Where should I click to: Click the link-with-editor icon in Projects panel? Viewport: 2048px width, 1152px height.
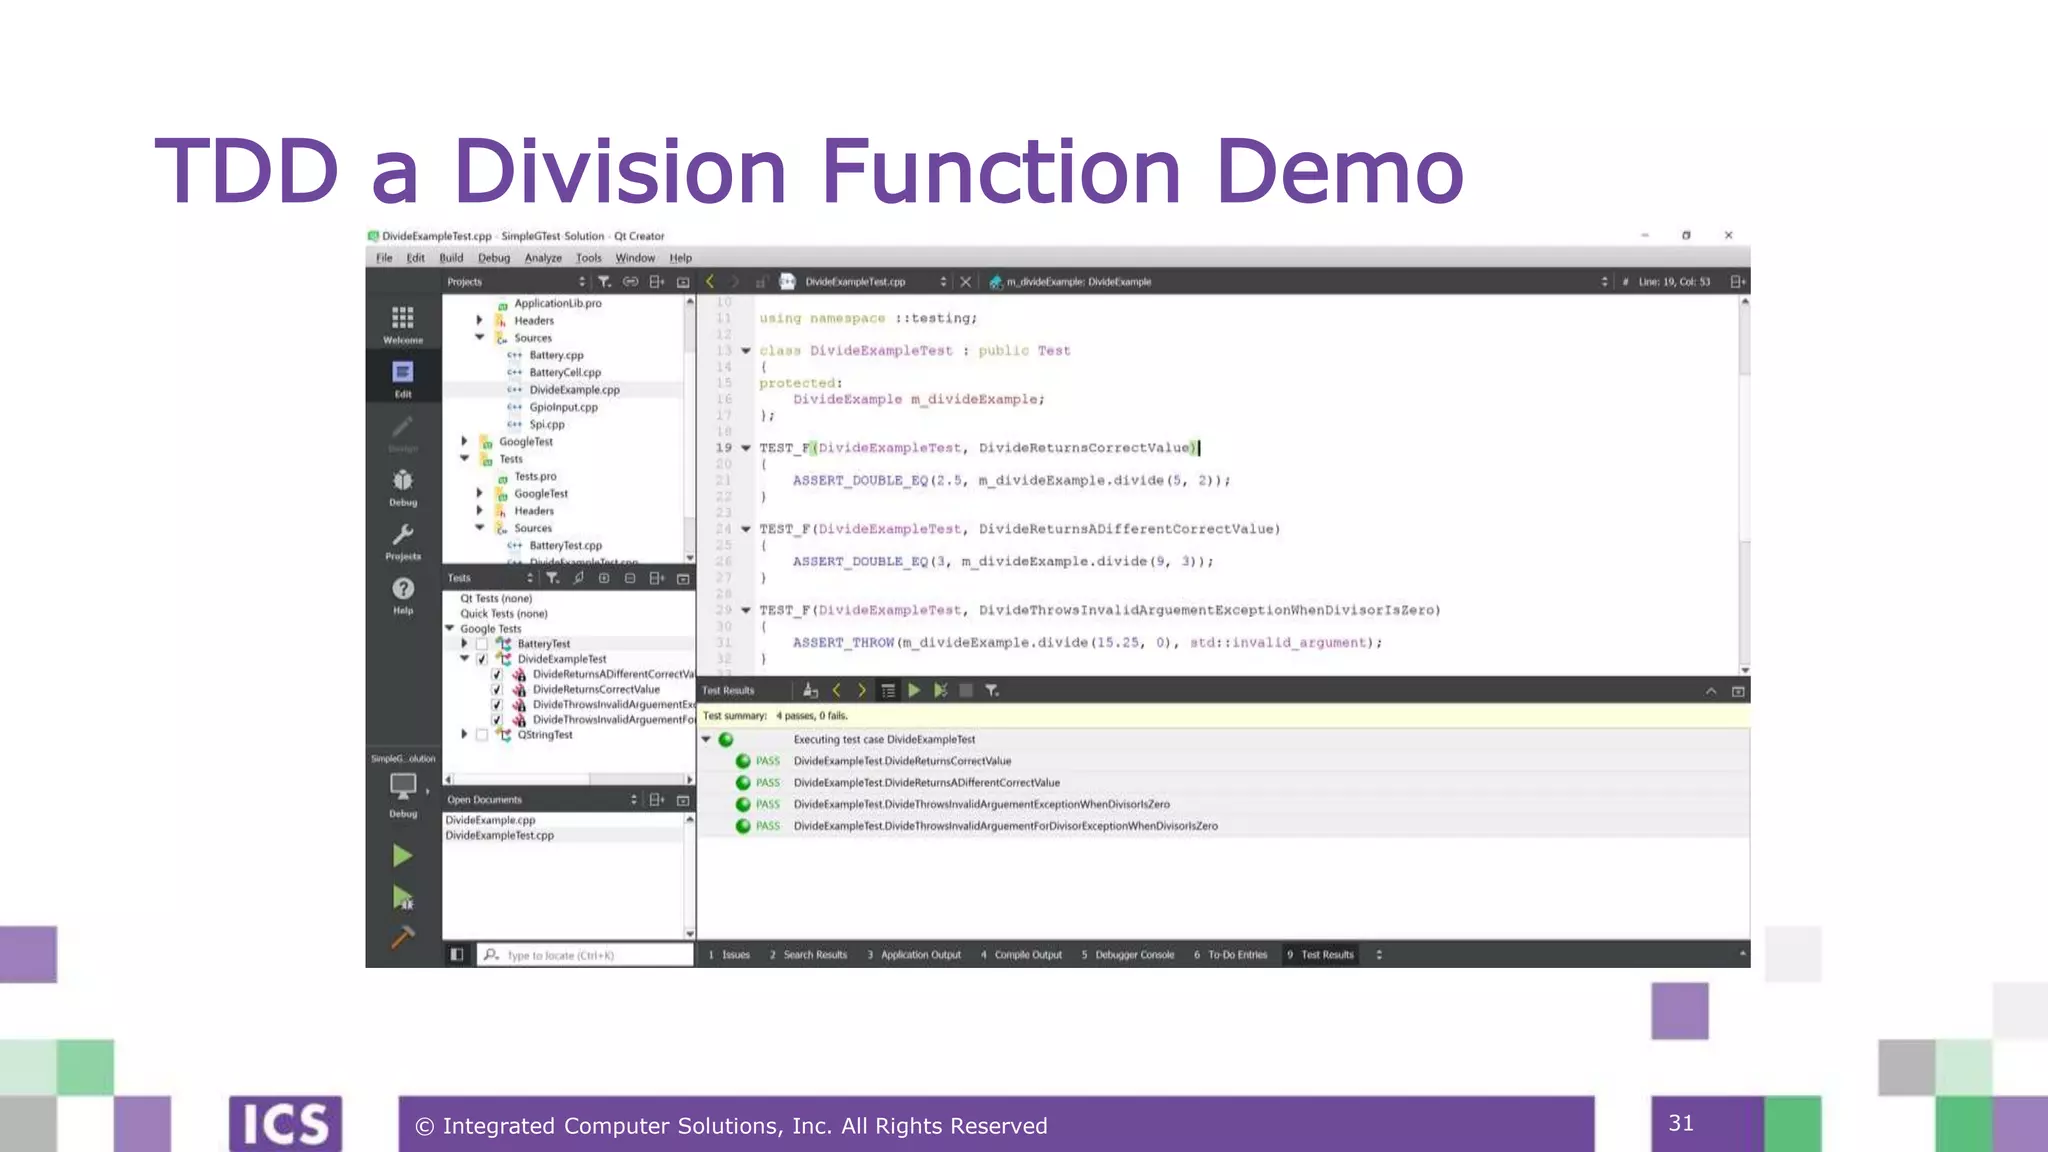pos(630,282)
